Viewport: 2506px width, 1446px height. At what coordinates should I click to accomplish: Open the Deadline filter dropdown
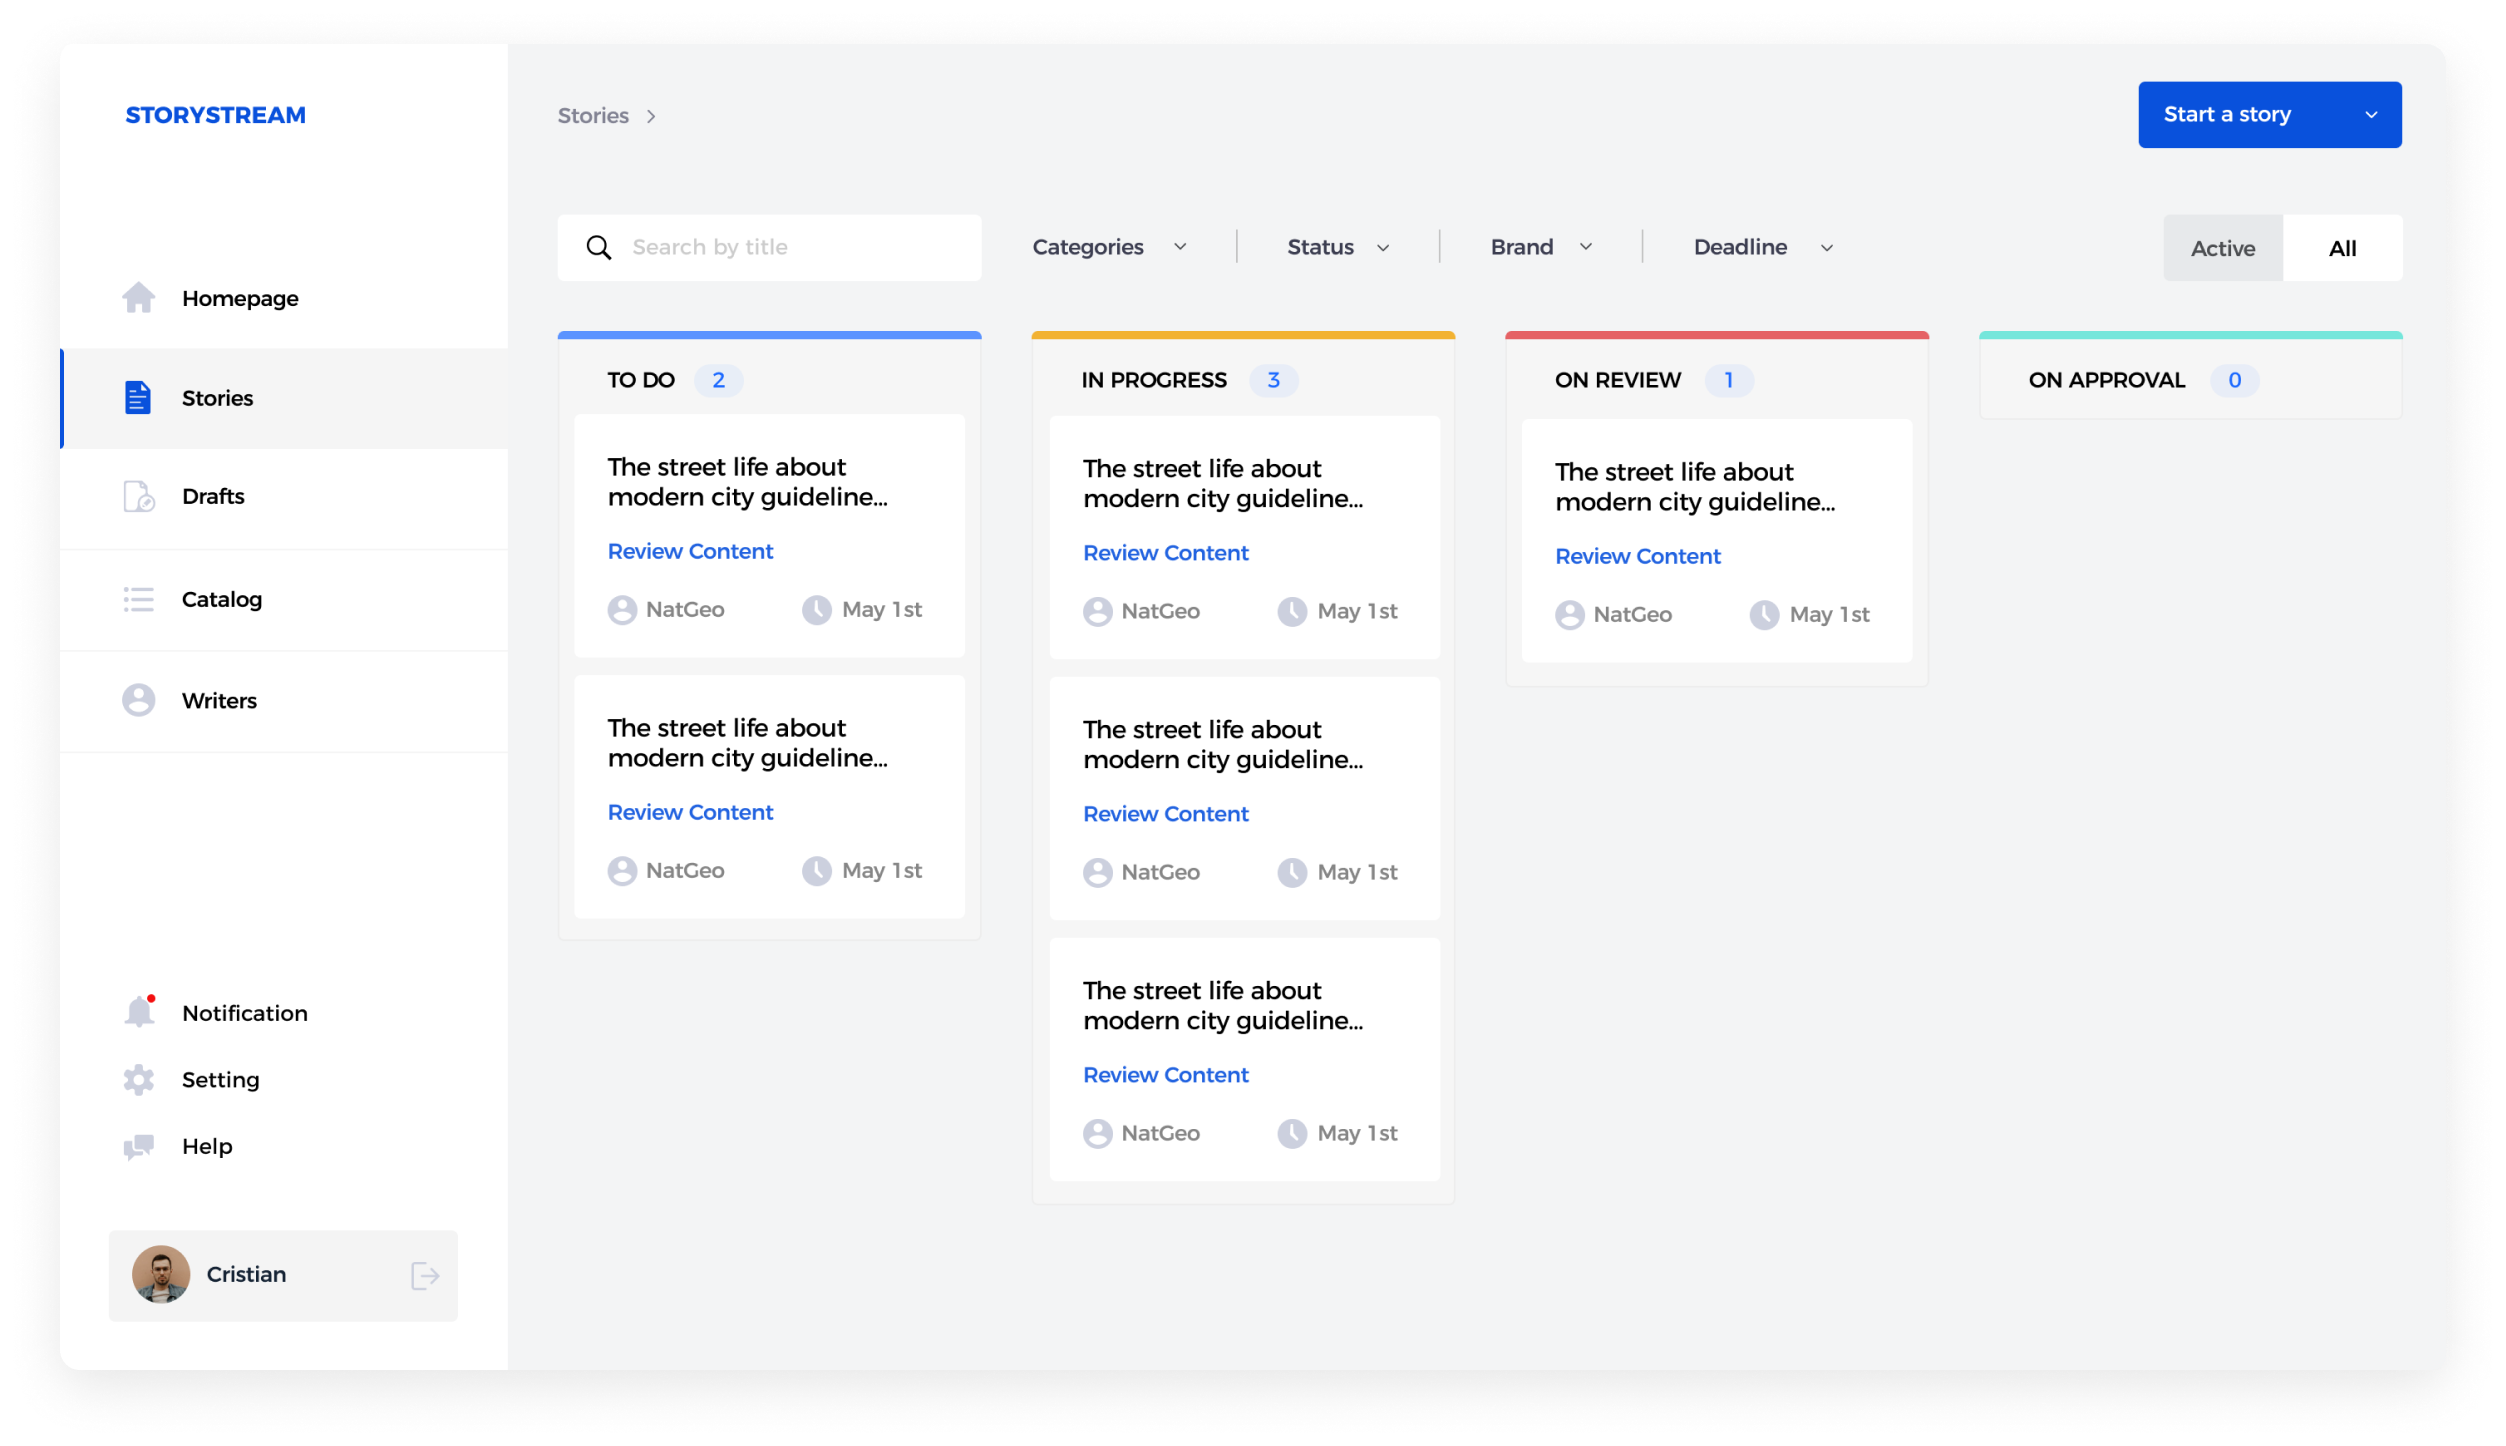click(1762, 248)
